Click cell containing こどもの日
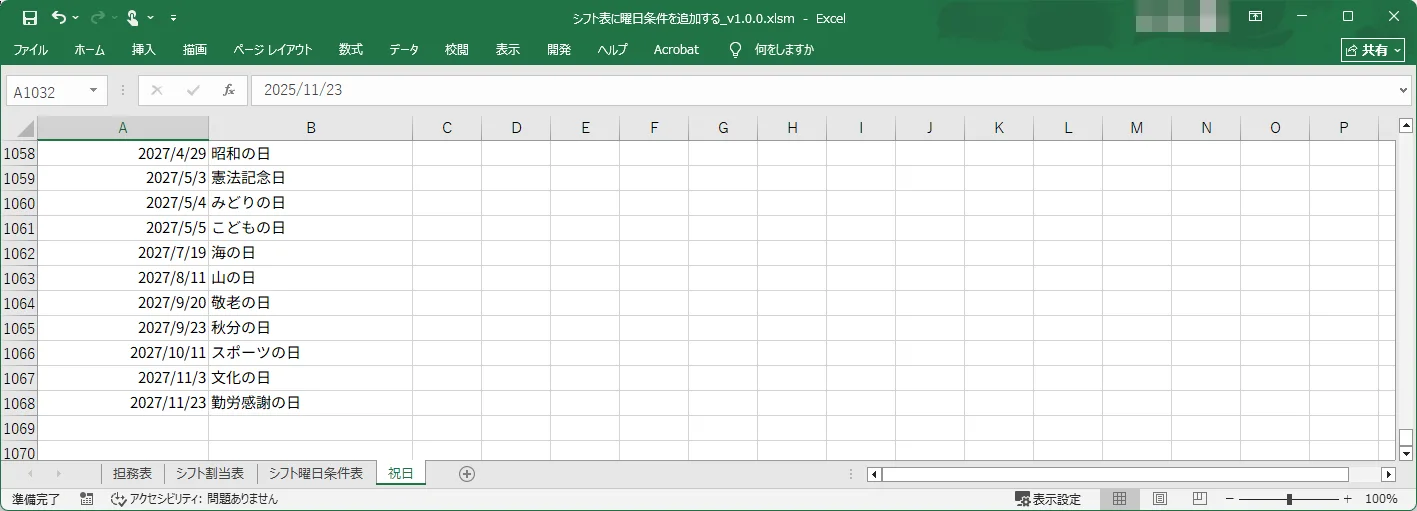Screen dimensions: 1417x511 pyautogui.click(x=311, y=229)
